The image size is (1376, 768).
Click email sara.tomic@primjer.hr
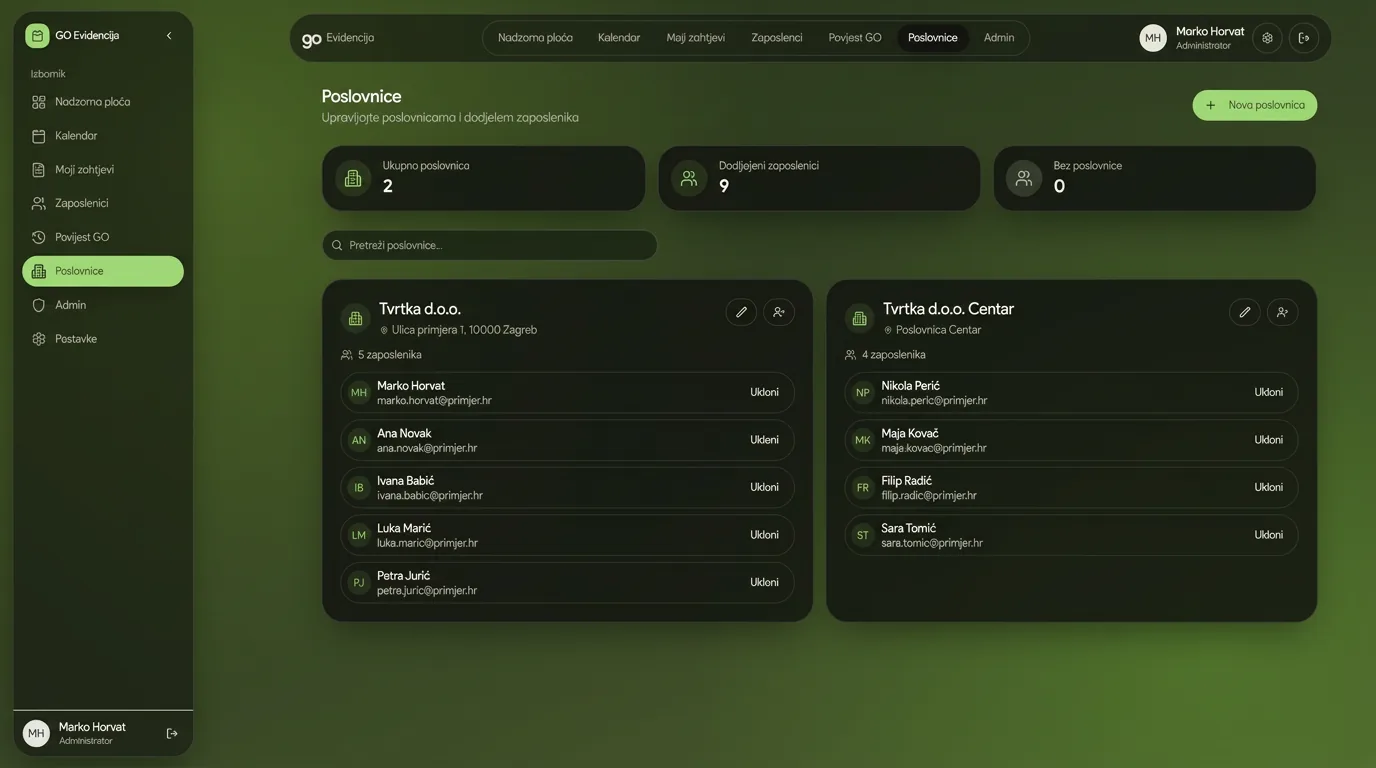point(932,543)
